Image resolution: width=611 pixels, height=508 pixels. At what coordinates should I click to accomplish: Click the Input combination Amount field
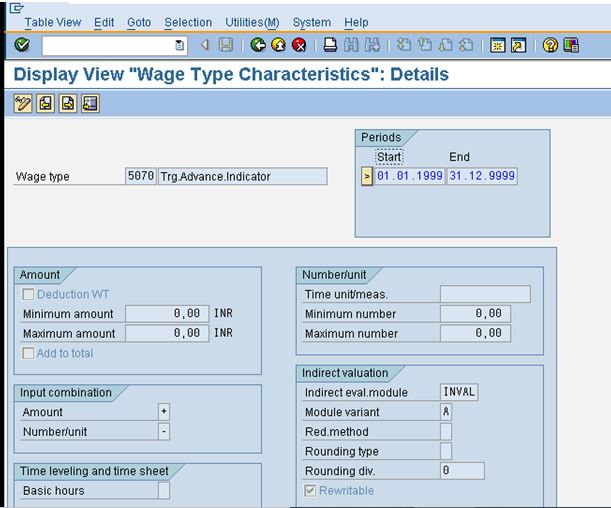[164, 412]
